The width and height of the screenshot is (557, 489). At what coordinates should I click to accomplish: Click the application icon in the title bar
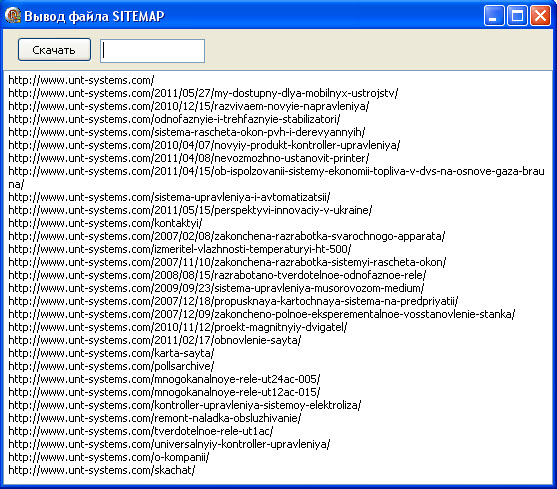click(13, 15)
